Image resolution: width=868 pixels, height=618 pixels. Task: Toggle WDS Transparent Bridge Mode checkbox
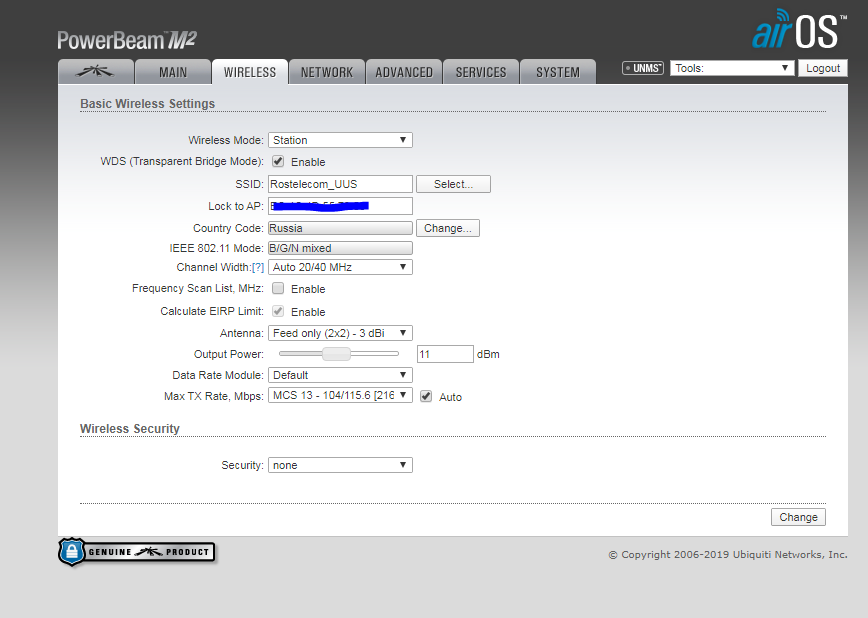tap(278, 161)
